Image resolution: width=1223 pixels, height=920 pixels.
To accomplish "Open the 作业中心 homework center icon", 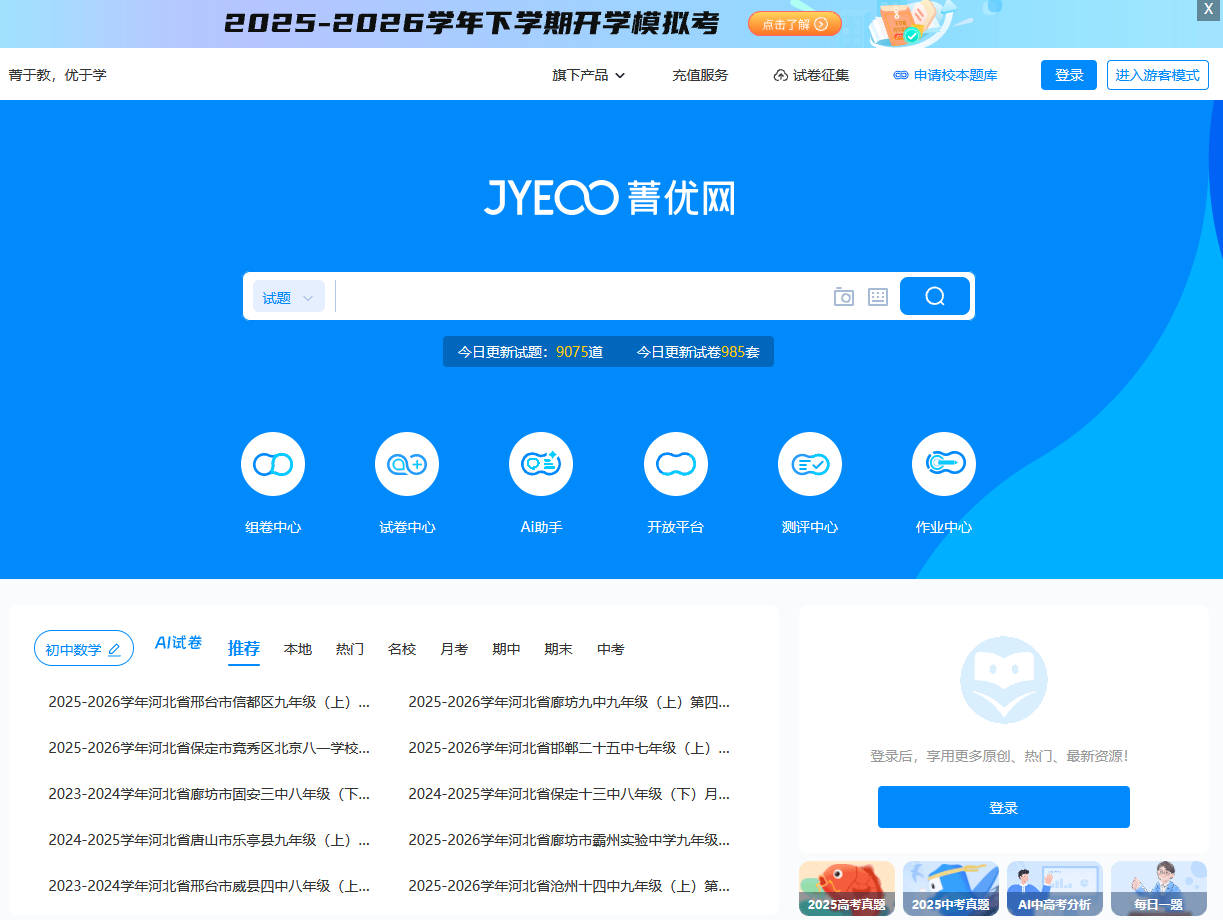I will pyautogui.click(x=943, y=463).
